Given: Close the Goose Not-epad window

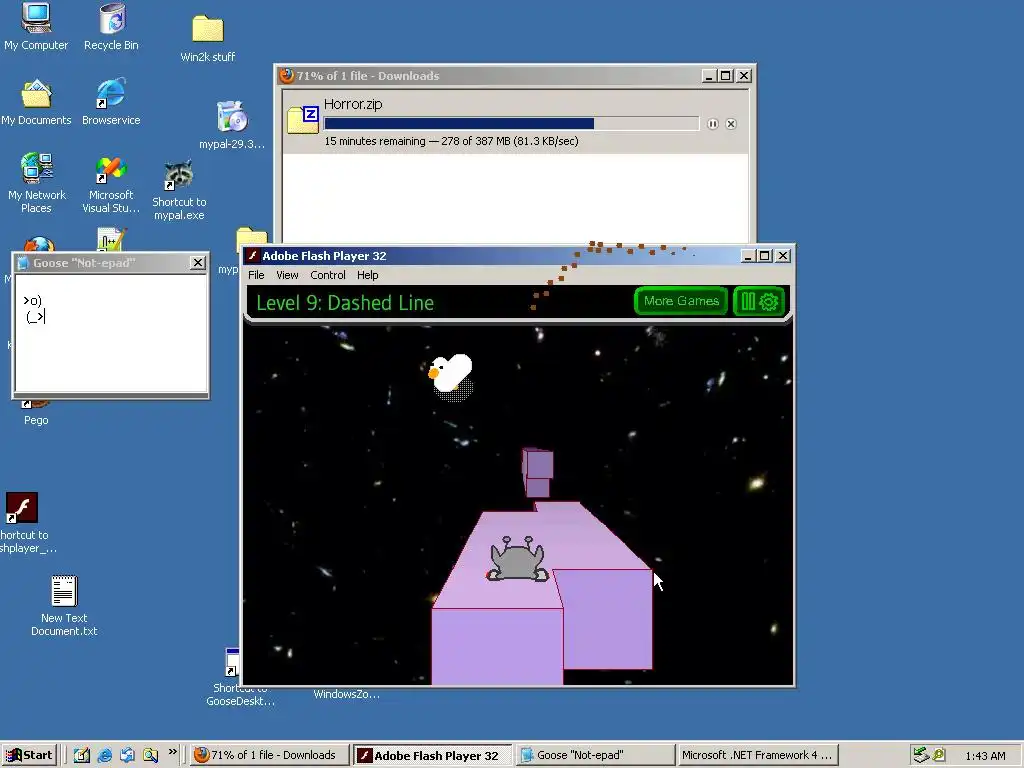Looking at the screenshot, I should (x=197, y=263).
